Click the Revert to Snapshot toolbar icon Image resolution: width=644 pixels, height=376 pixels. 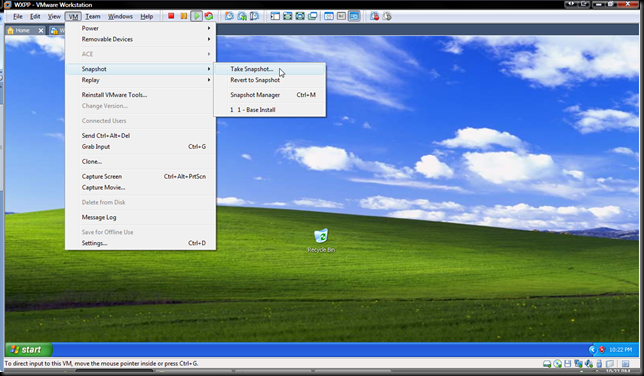[x=242, y=16]
